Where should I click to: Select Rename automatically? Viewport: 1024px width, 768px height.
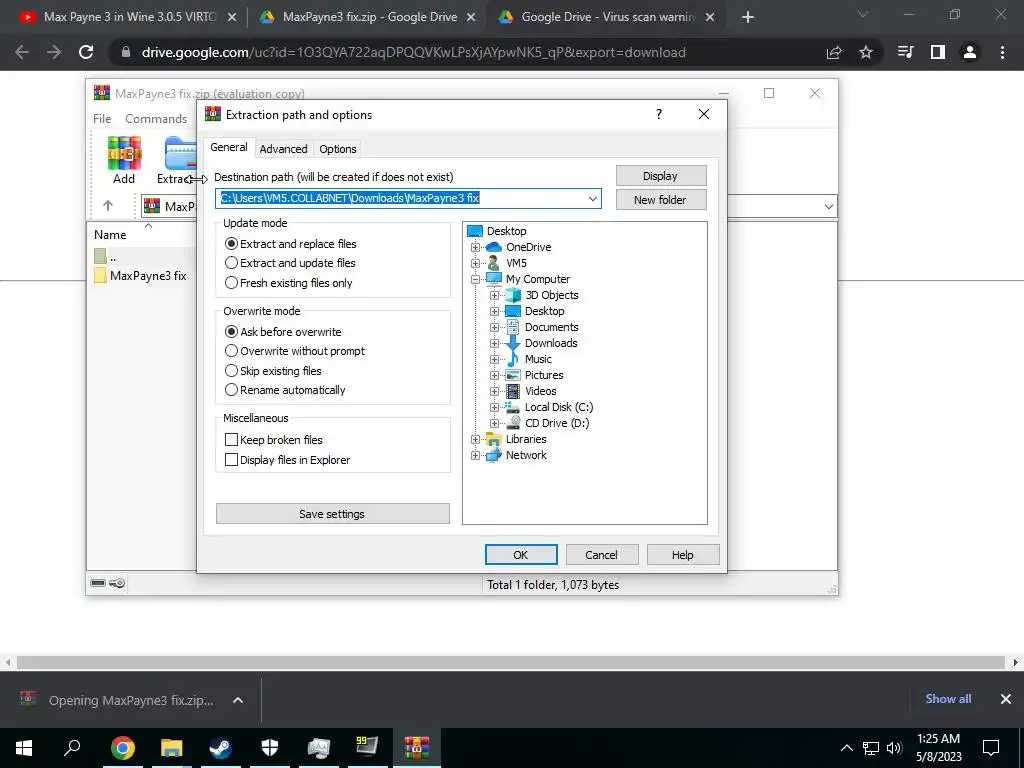[x=285, y=390]
